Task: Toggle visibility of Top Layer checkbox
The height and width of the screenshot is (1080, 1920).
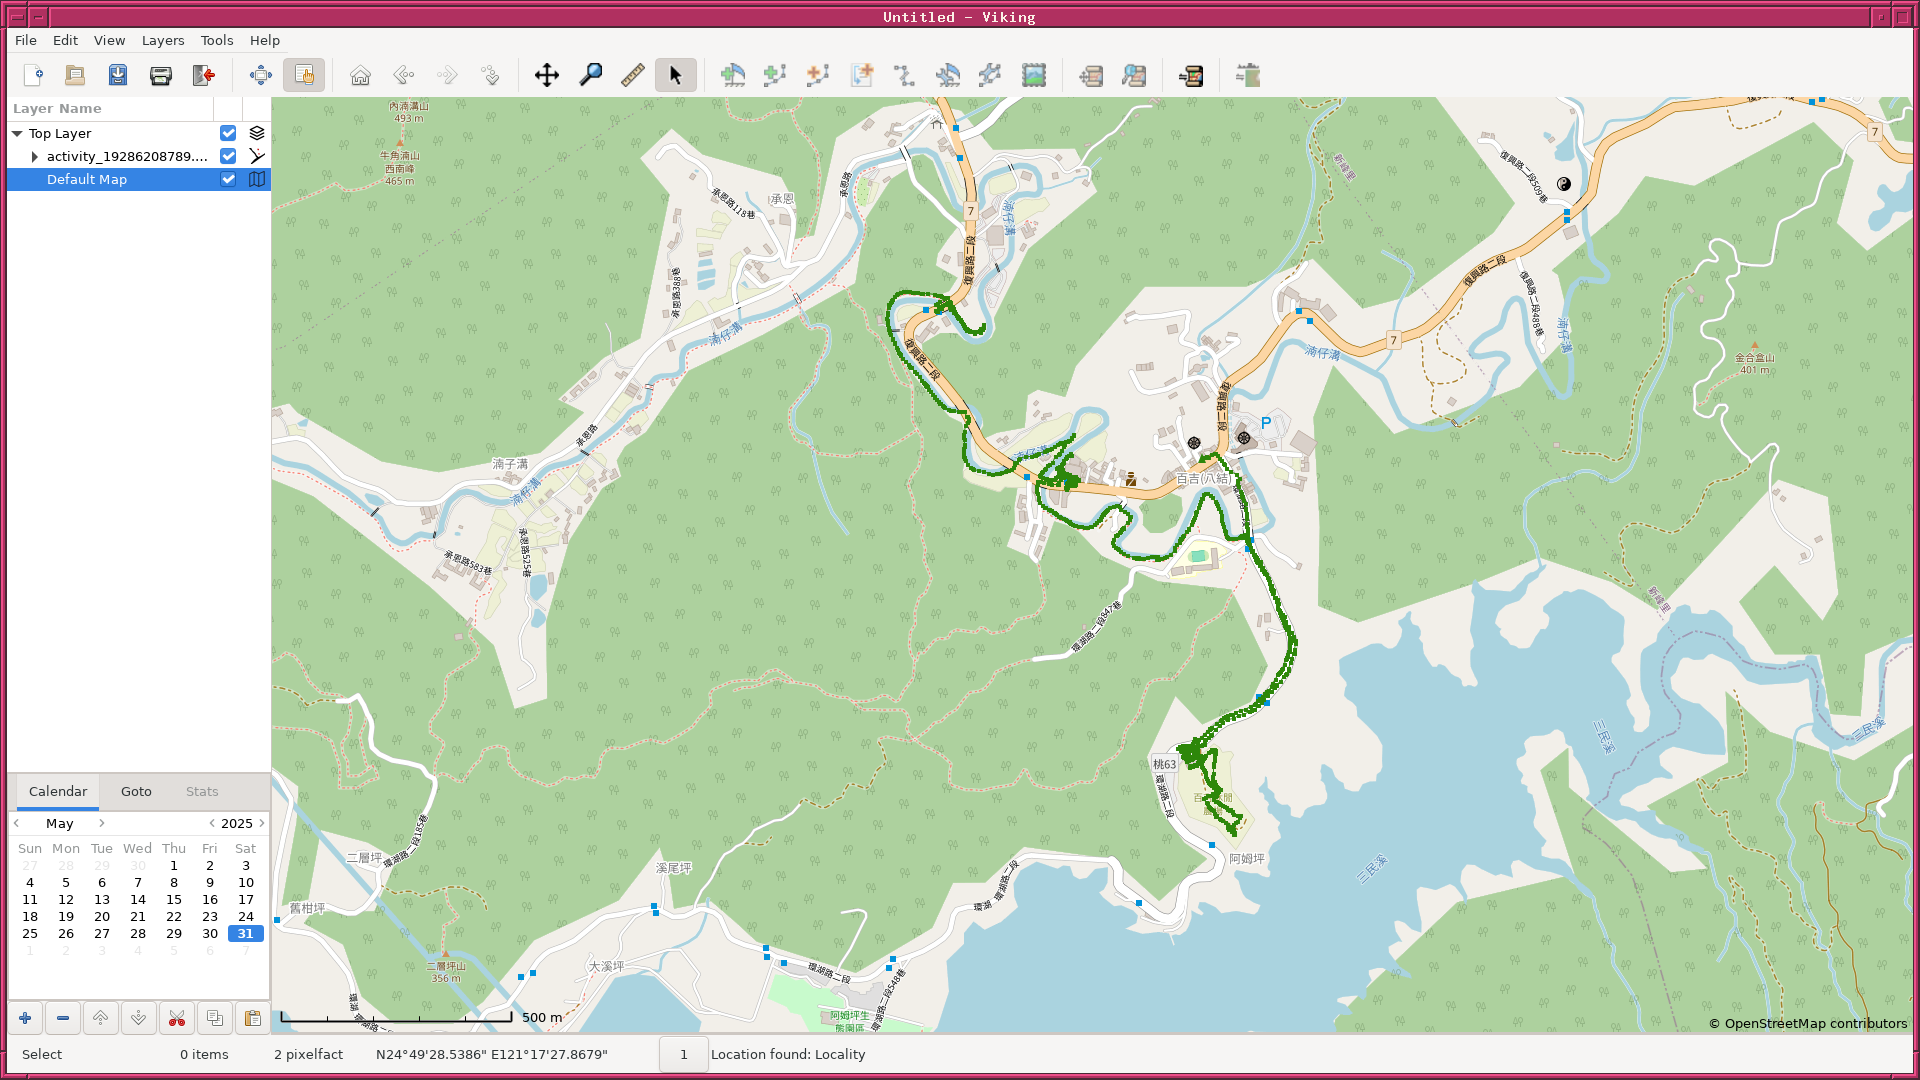Action: point(228,133)
